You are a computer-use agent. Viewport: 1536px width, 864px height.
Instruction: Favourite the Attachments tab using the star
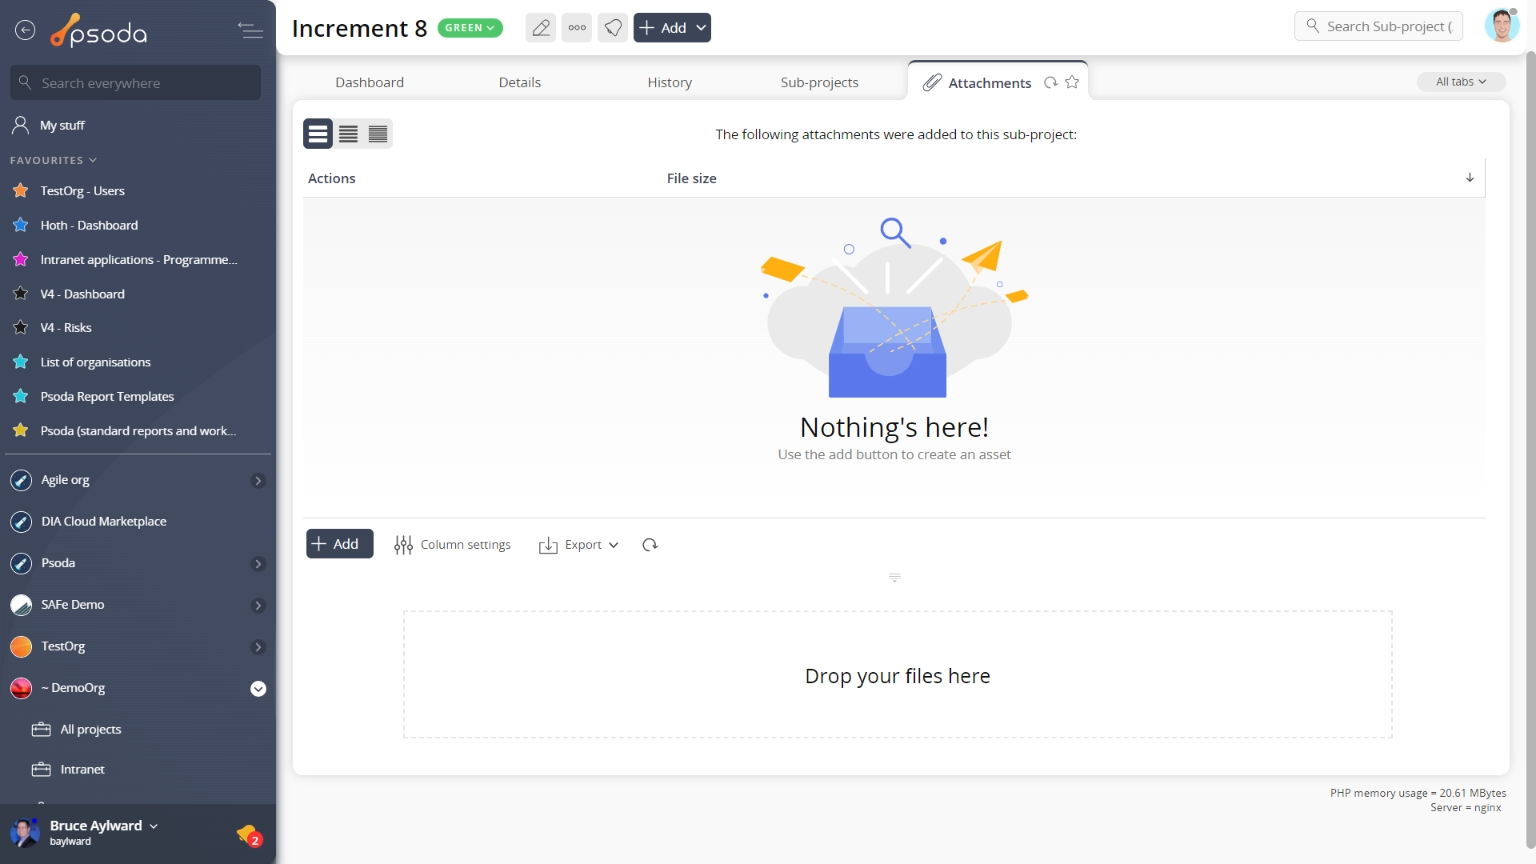(x=1072, y=82)
